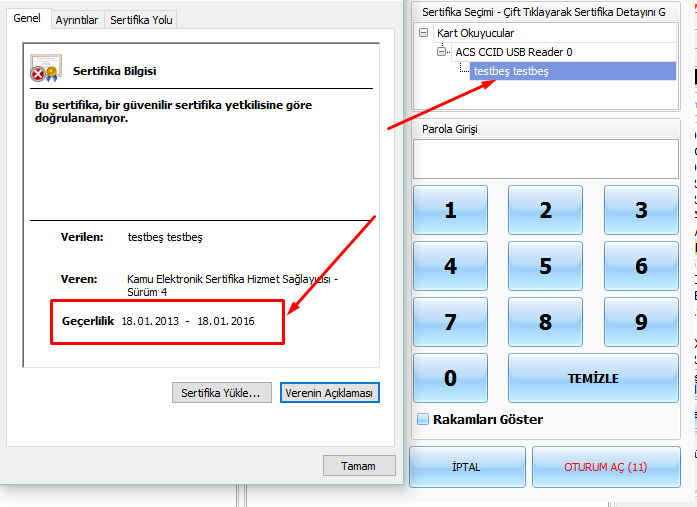Switch to the Ayrıntılar tab
697x507 pixels.
77,20
